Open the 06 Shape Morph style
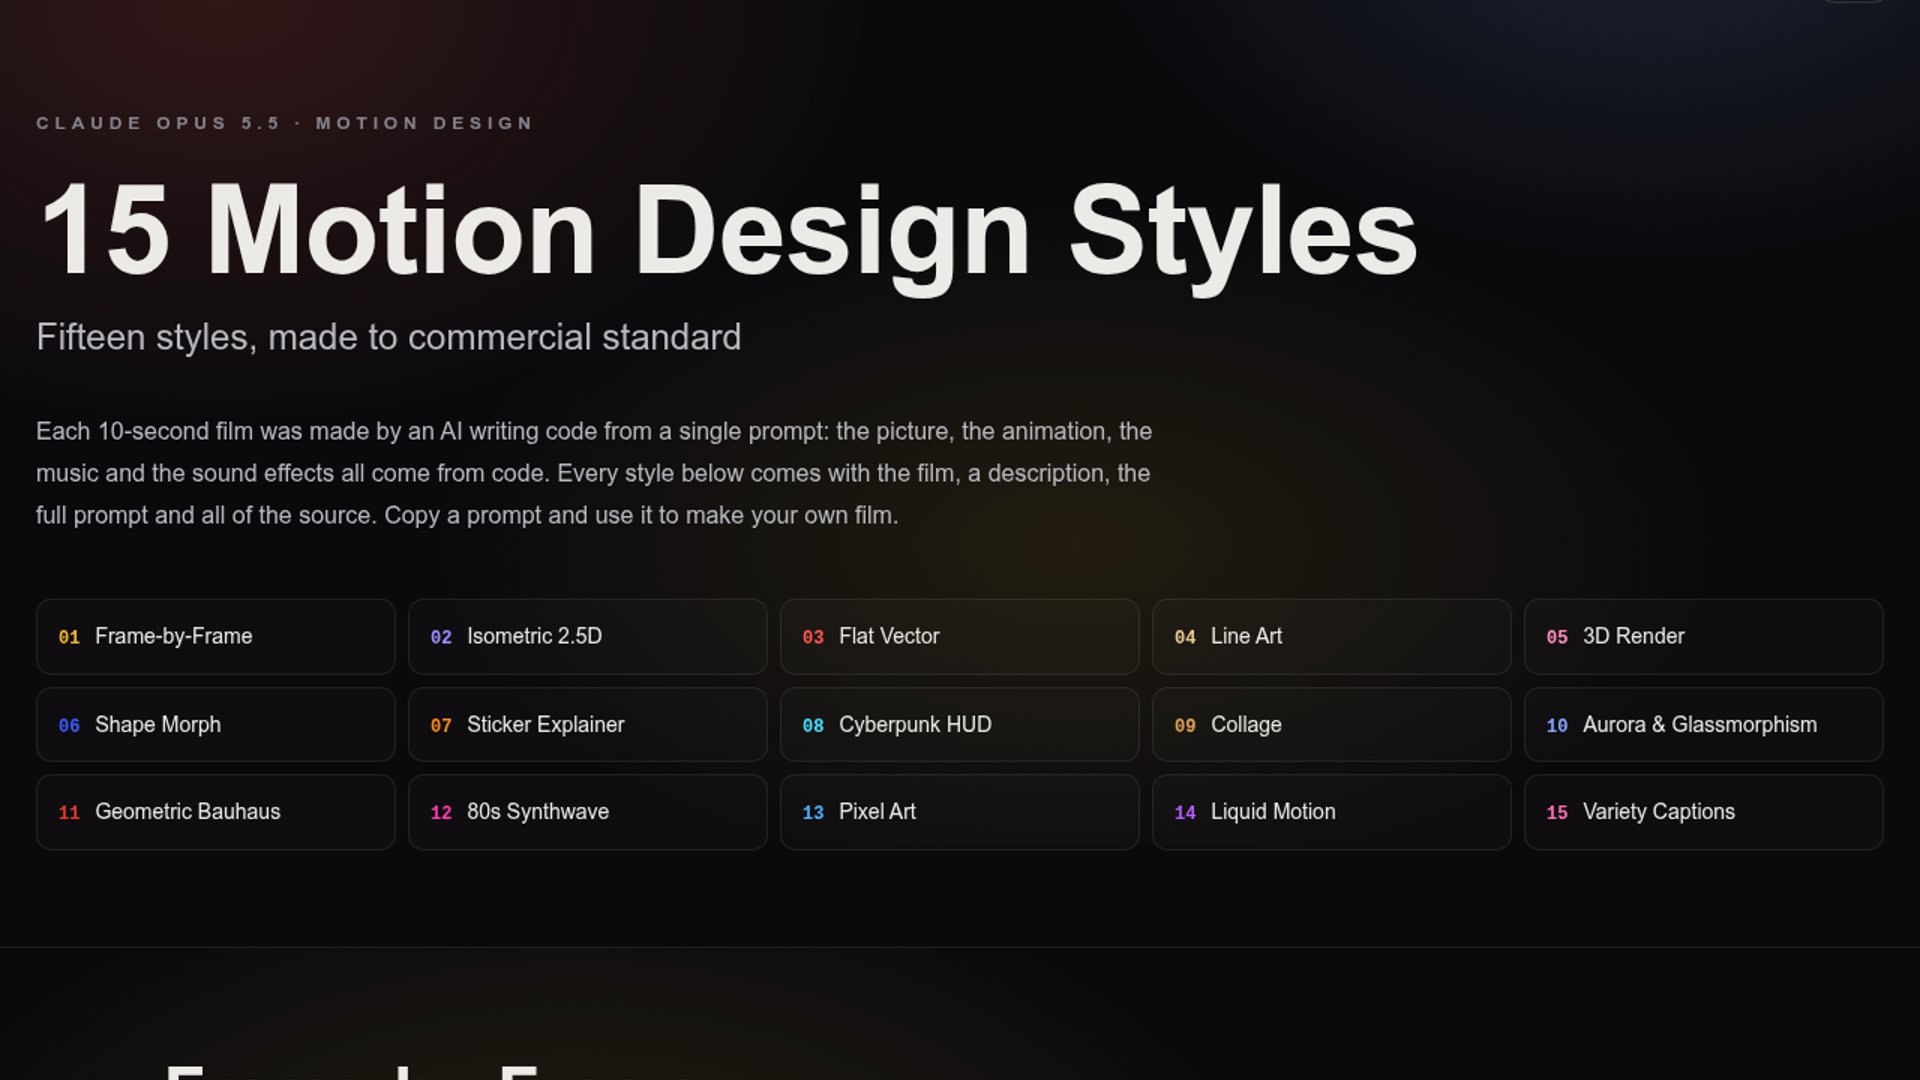This screenshot has height=1080, width=1920. (x=216, y=724)
